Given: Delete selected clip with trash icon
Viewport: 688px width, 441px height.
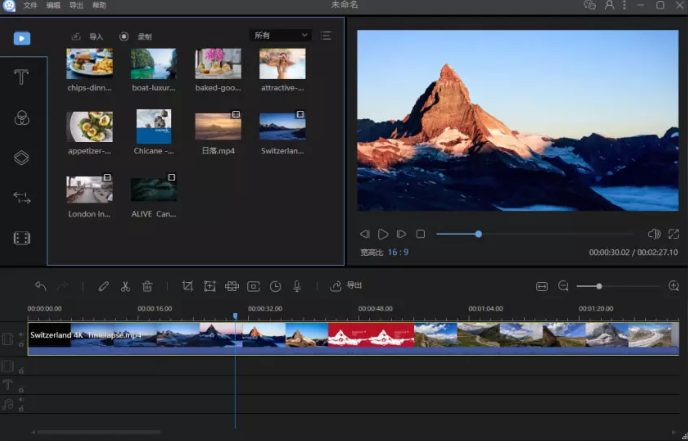Looking at the screenshot, I should pos(147,286).
